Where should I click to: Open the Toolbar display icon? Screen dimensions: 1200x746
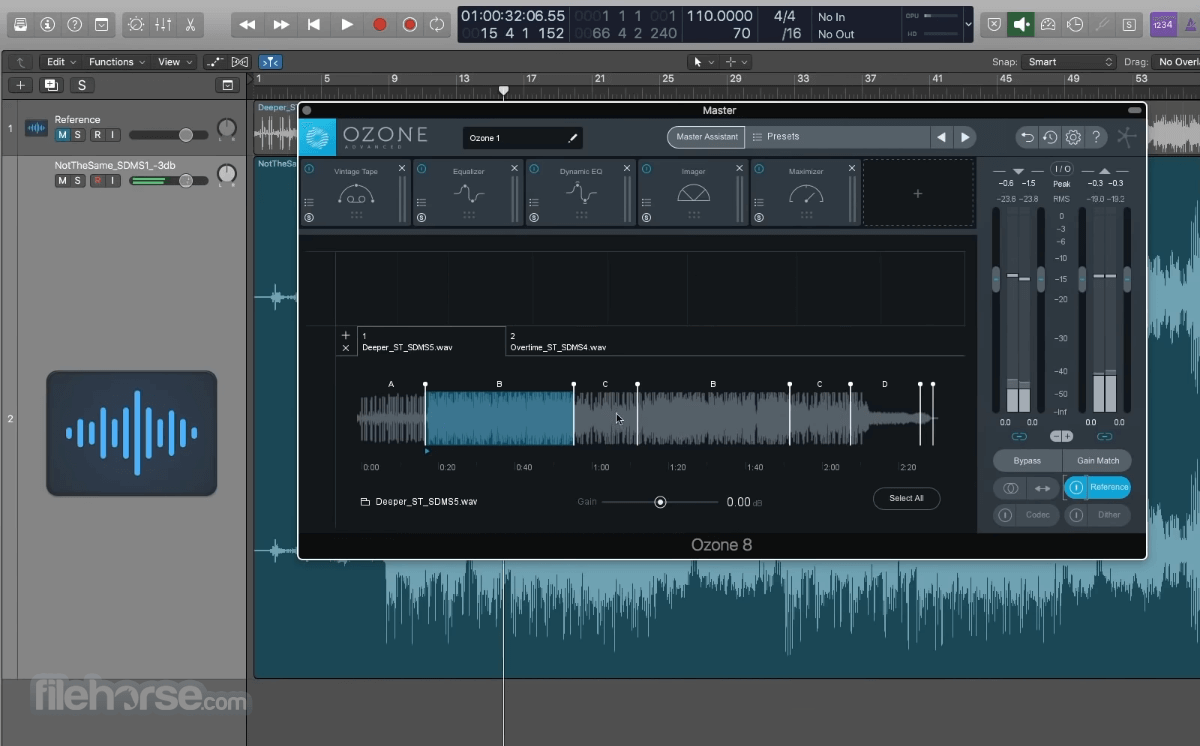pos(101,24)
